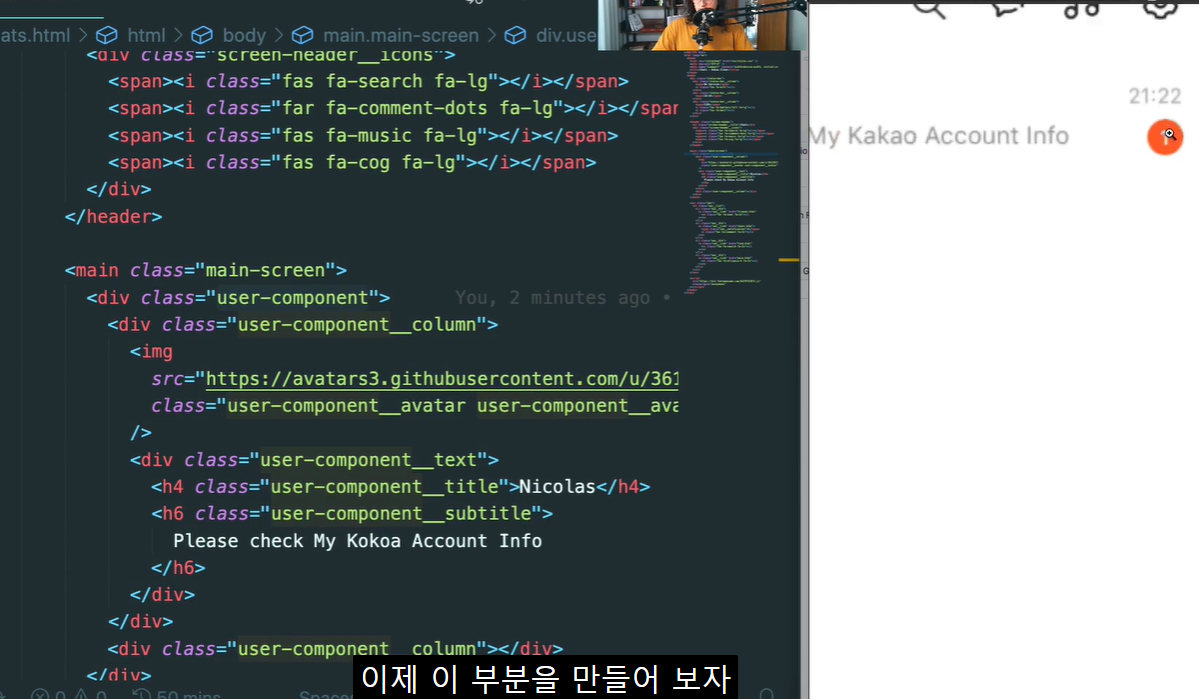This screenshot has width=1199, height=699.
Task: Click the comment bubble icon in preview
Action: [x=1006, y=9]
